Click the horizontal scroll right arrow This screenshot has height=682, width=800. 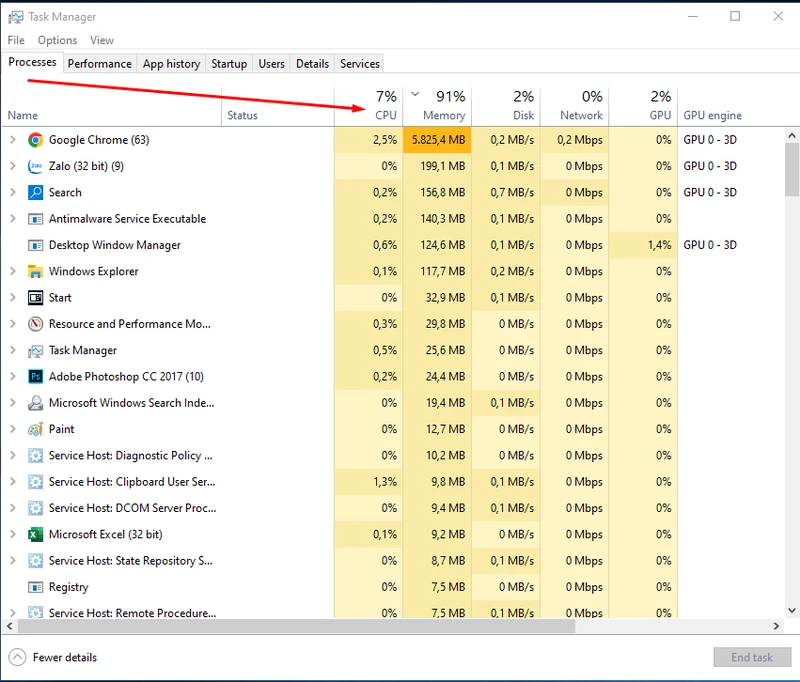777,626
